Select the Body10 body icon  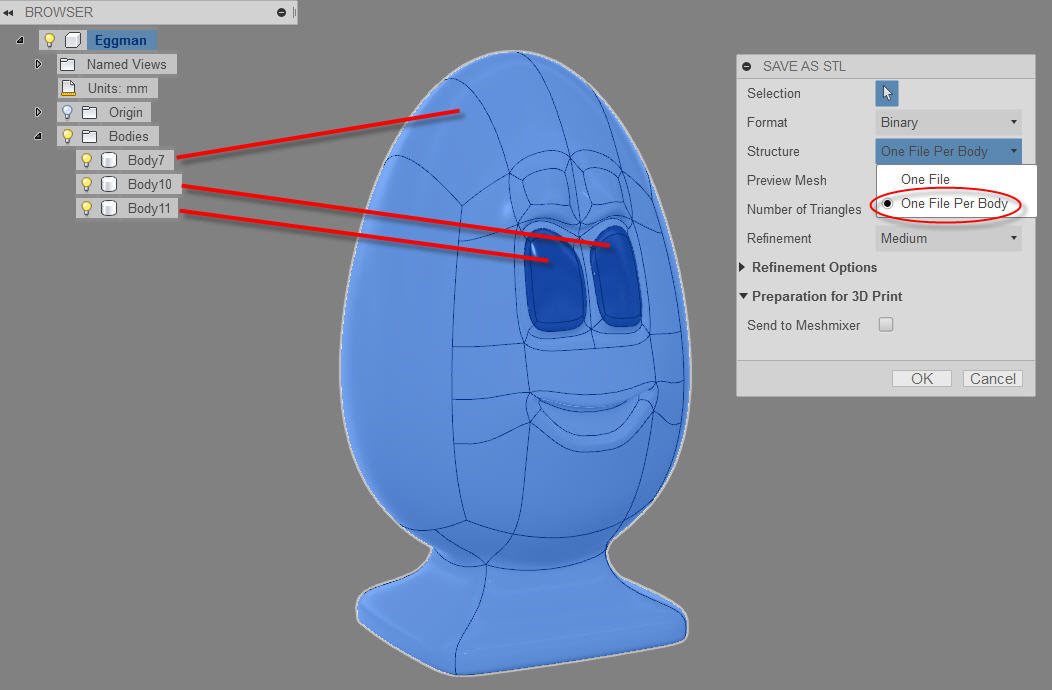point(108,184)
